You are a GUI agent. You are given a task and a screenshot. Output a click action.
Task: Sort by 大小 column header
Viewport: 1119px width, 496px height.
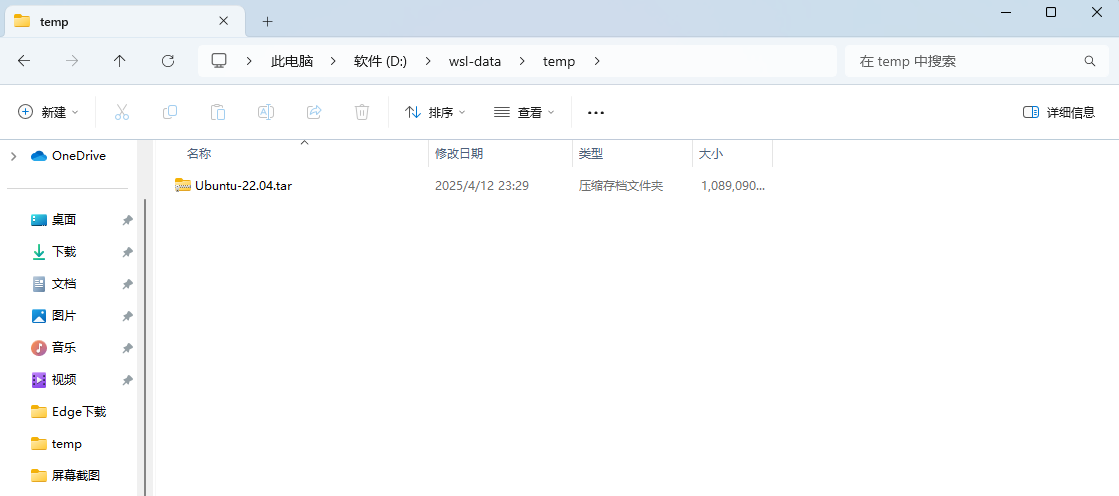coord(712,153)
